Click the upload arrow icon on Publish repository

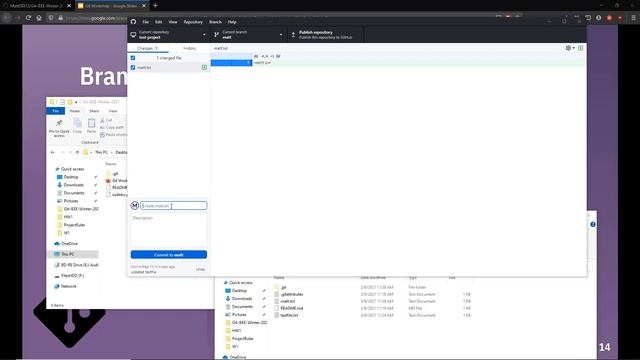coord(293,35)
